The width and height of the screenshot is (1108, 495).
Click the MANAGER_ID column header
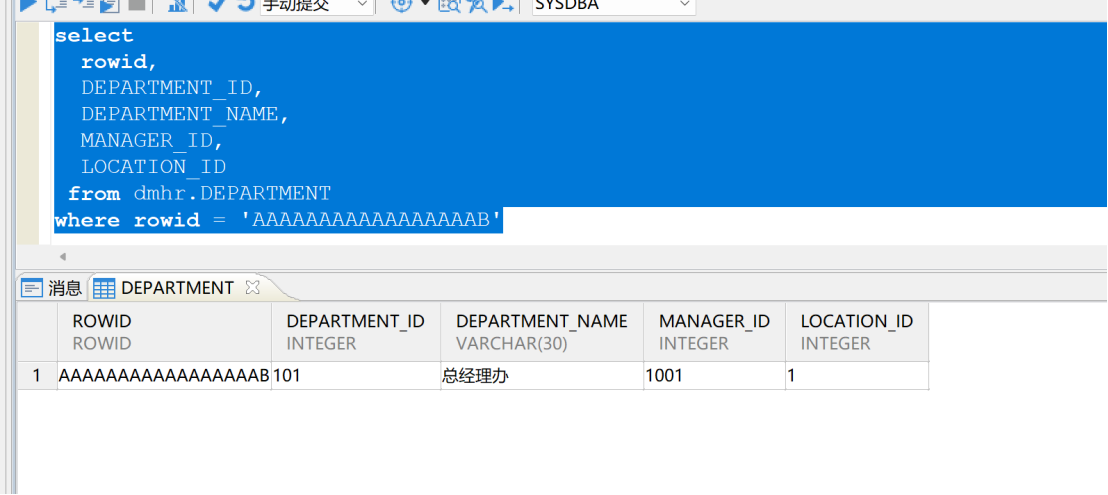pyautogui.click(x=714, y=332)
